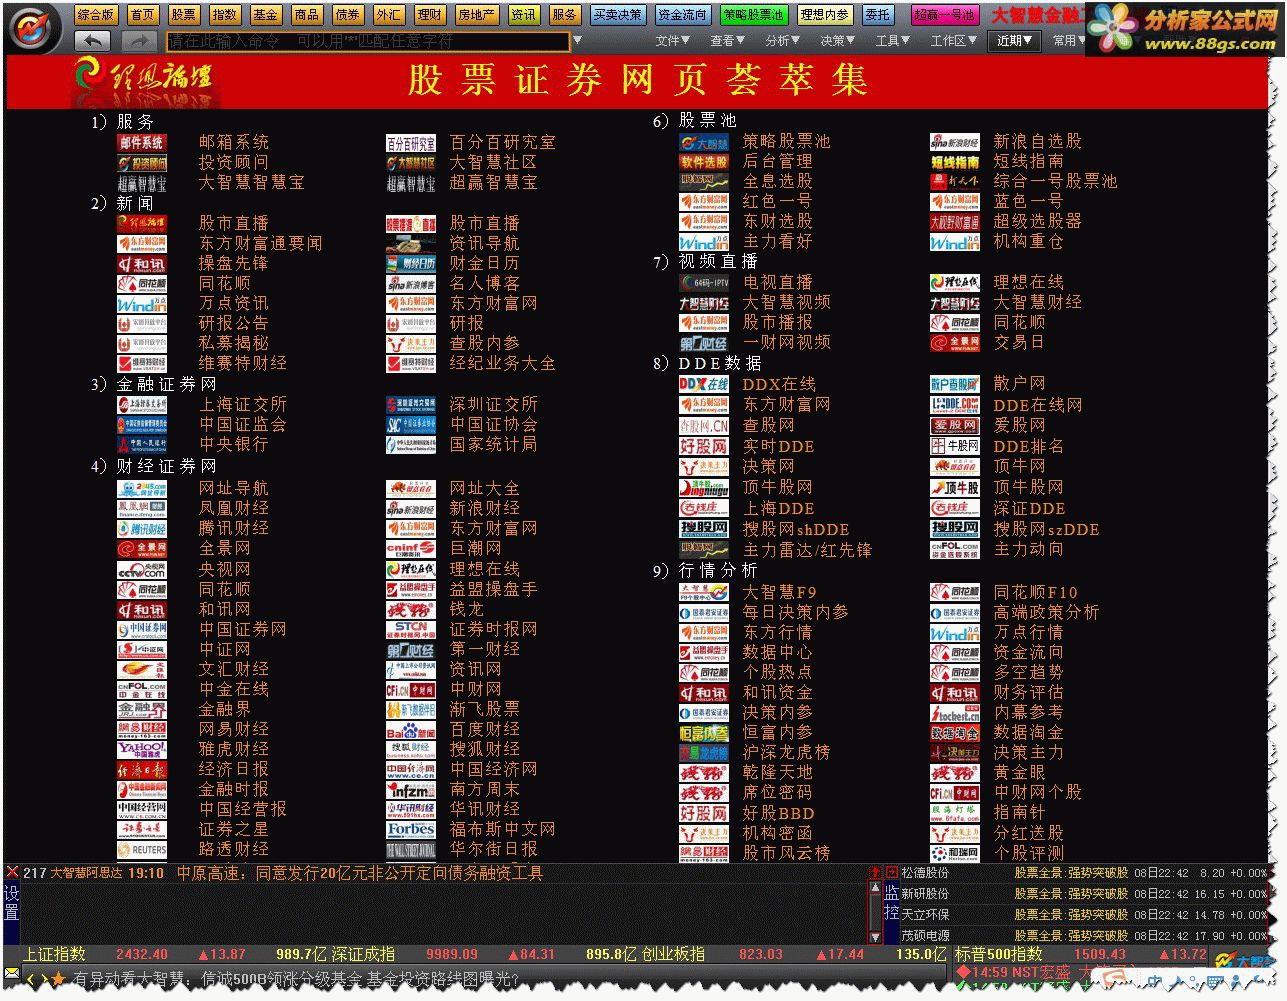This screenshot has height=1001, width=1287.
Task: Click the 百分百研究室 logo icon
Action: pos(411,143)
